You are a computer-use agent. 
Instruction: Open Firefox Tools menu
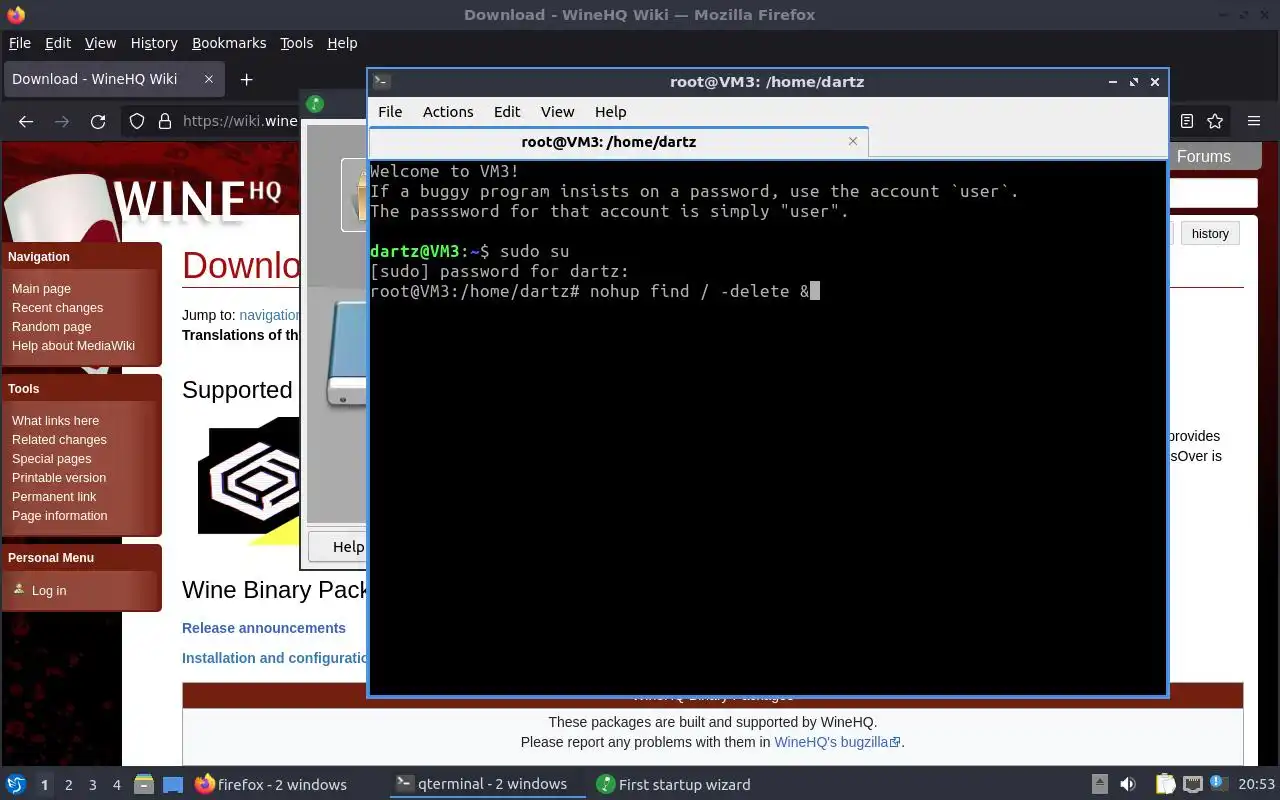296,43
